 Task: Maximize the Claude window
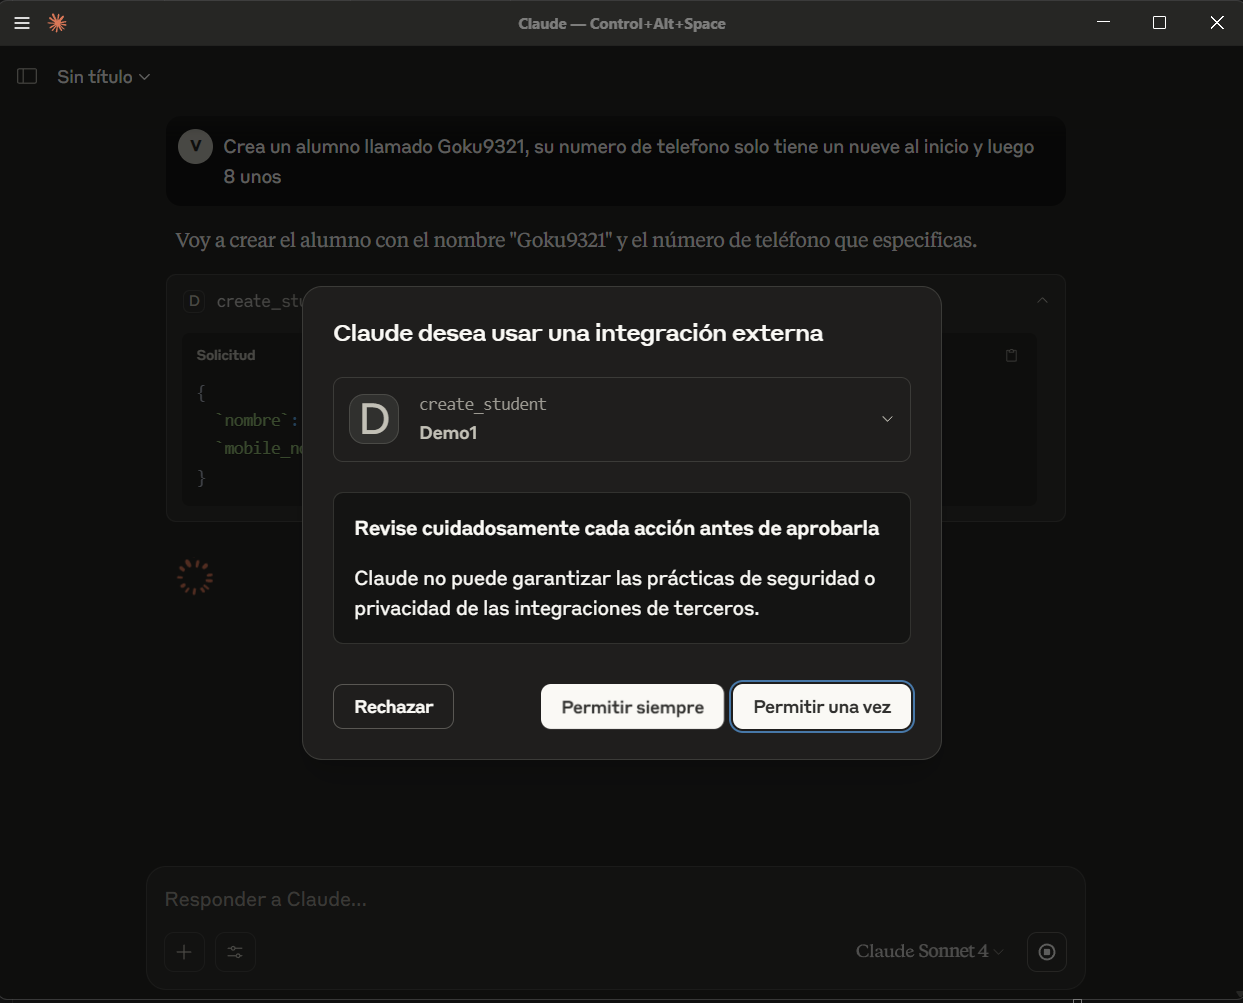[1160, 23]
